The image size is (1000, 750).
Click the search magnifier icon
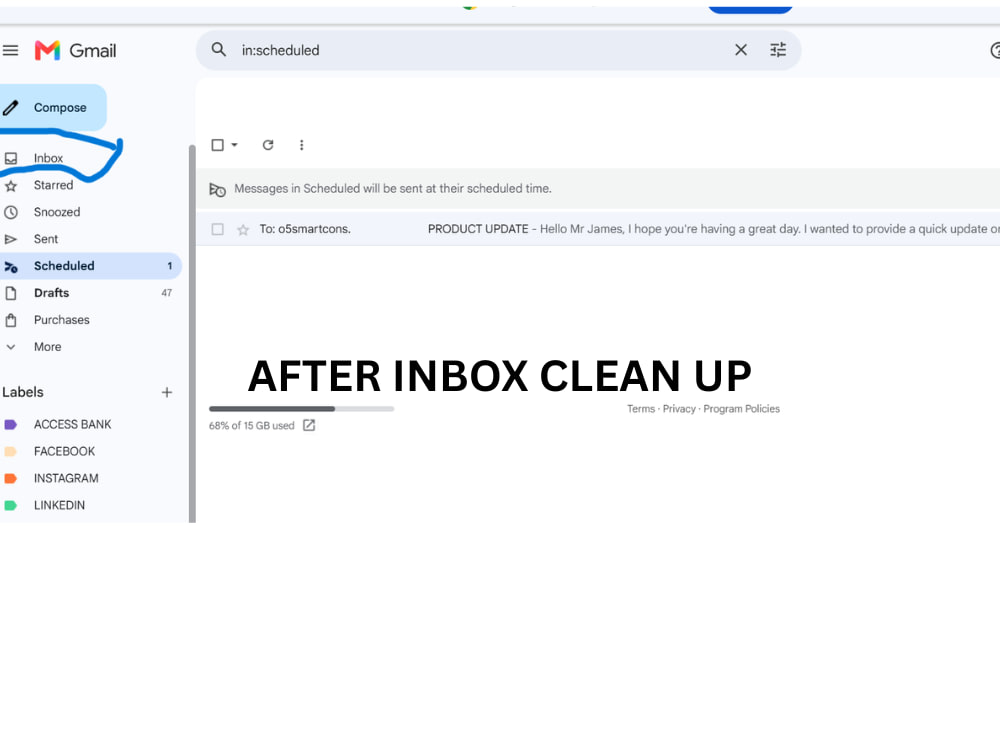pyautogui.click(x=219, y=50)
